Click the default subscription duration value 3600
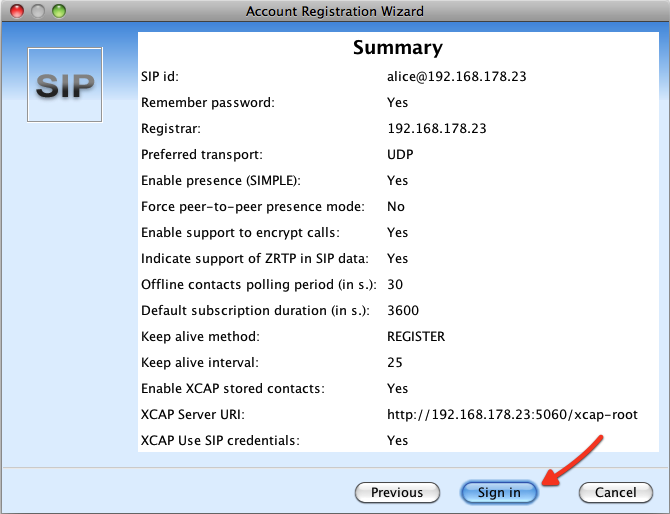Screen dimensions: 670x514 [402, 310]
